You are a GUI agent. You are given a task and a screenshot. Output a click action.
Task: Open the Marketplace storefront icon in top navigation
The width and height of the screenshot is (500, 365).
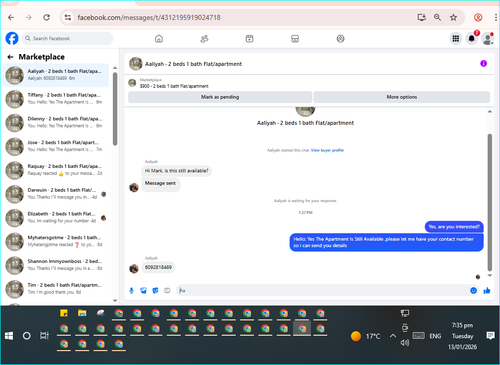(x=295, y=39)
